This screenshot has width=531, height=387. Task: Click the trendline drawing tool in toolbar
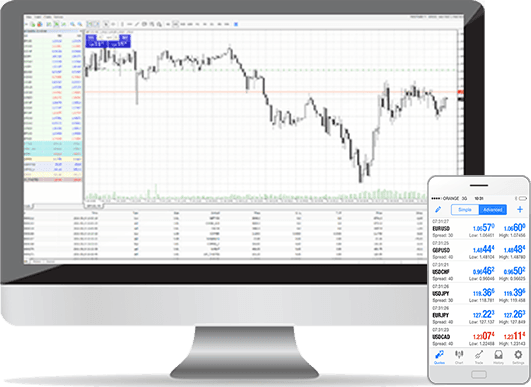pyautogui.click(x=137, y=24)
